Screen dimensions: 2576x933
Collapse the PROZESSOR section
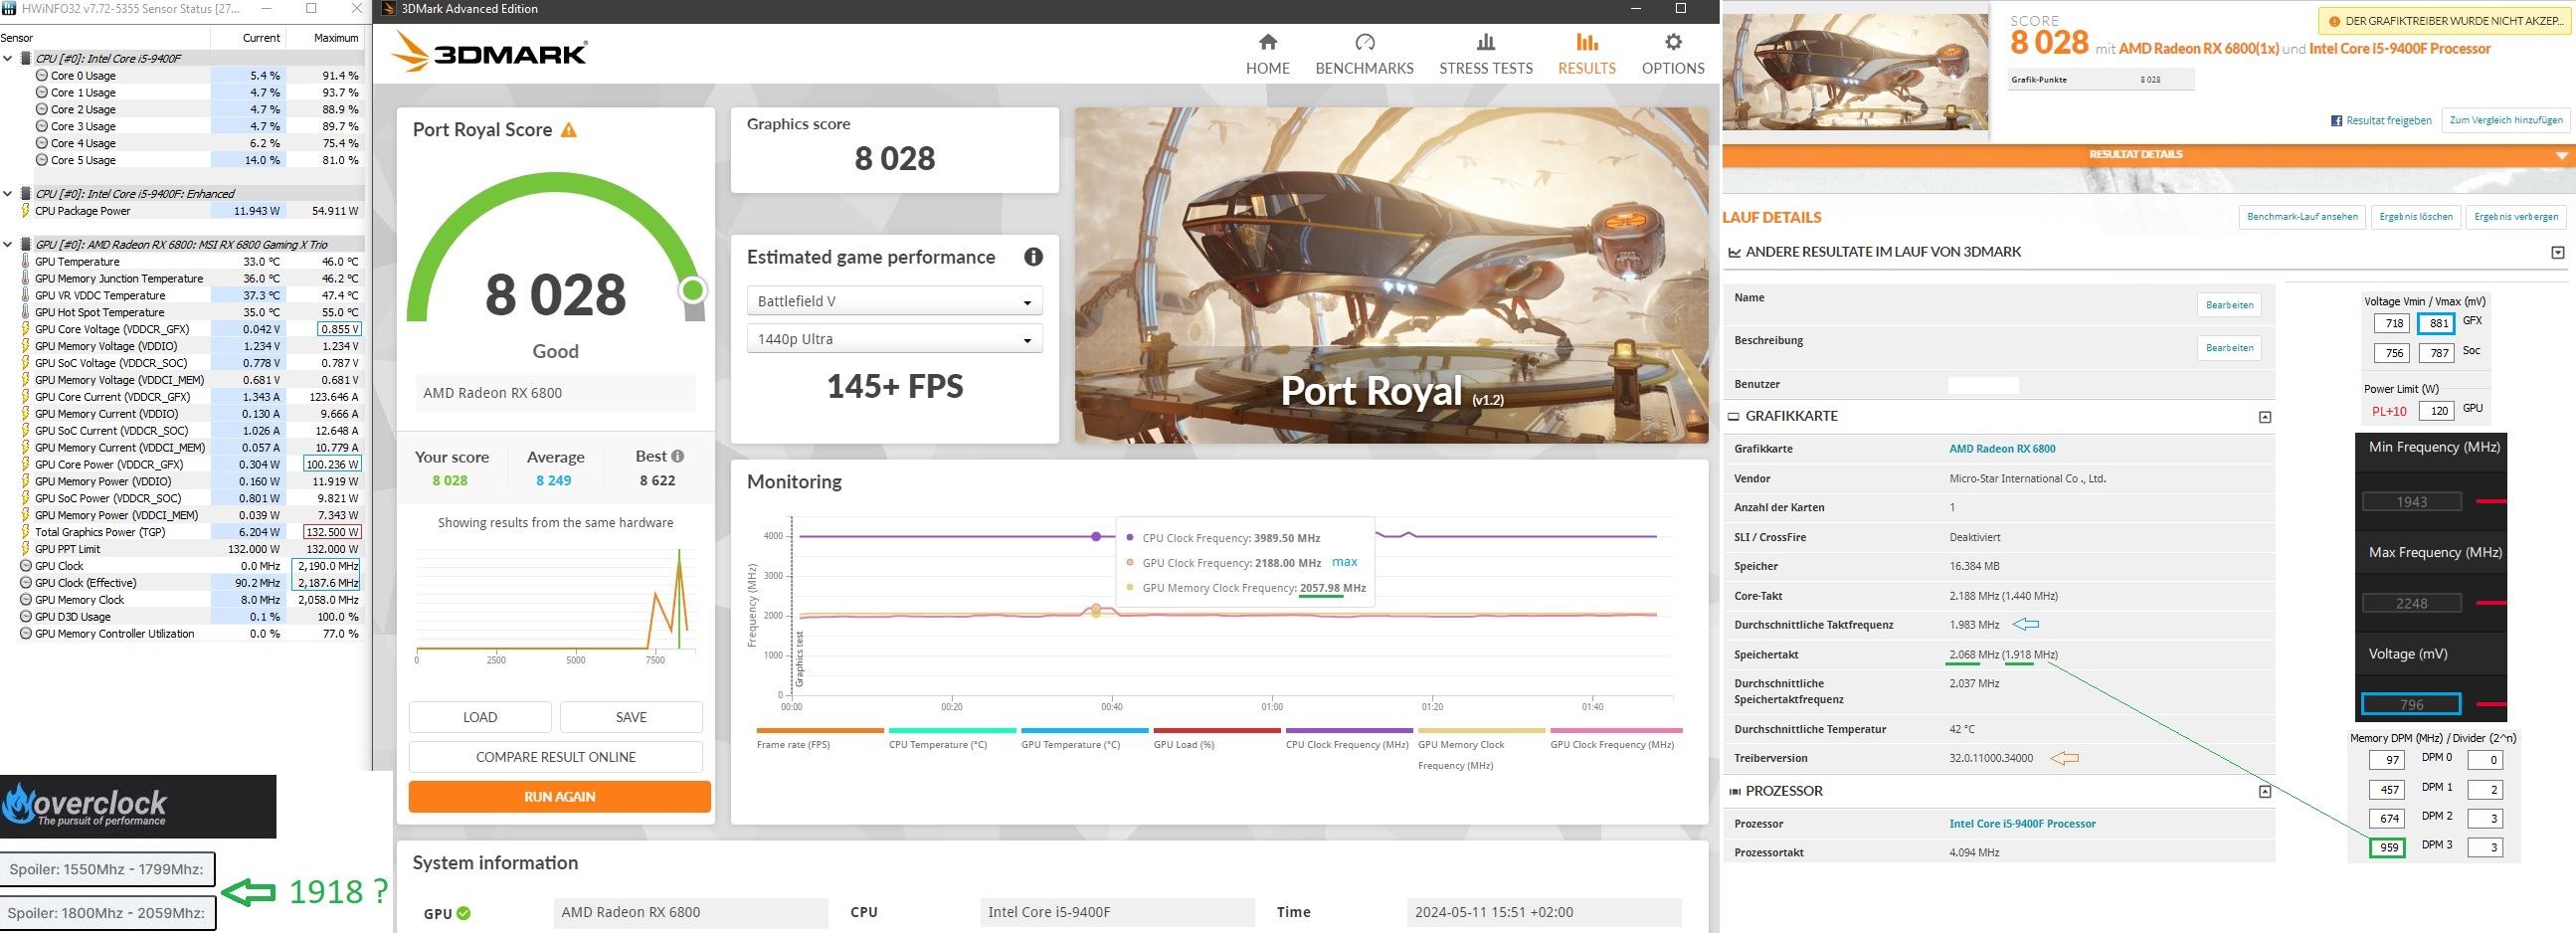(2265, 792)
